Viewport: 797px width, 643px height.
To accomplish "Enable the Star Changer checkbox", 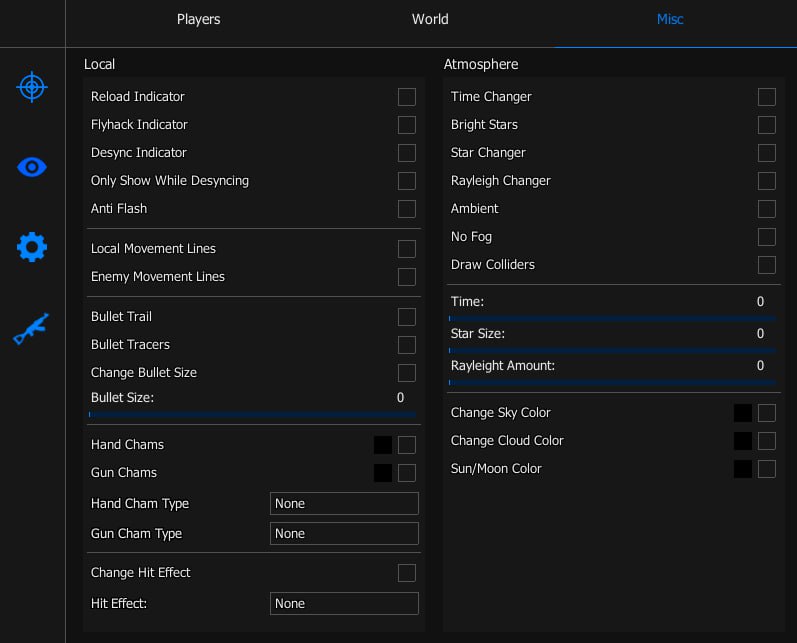I will 767,152.
